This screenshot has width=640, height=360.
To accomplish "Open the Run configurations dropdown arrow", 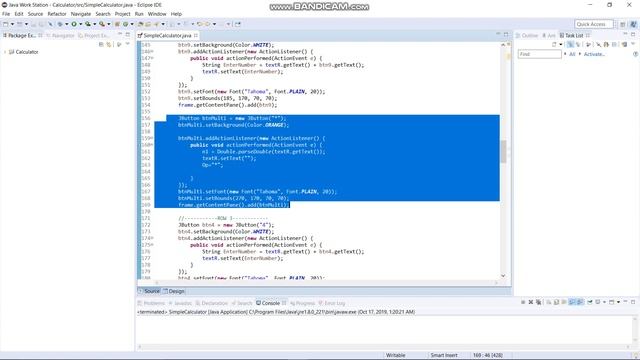I will pos(80,24).
